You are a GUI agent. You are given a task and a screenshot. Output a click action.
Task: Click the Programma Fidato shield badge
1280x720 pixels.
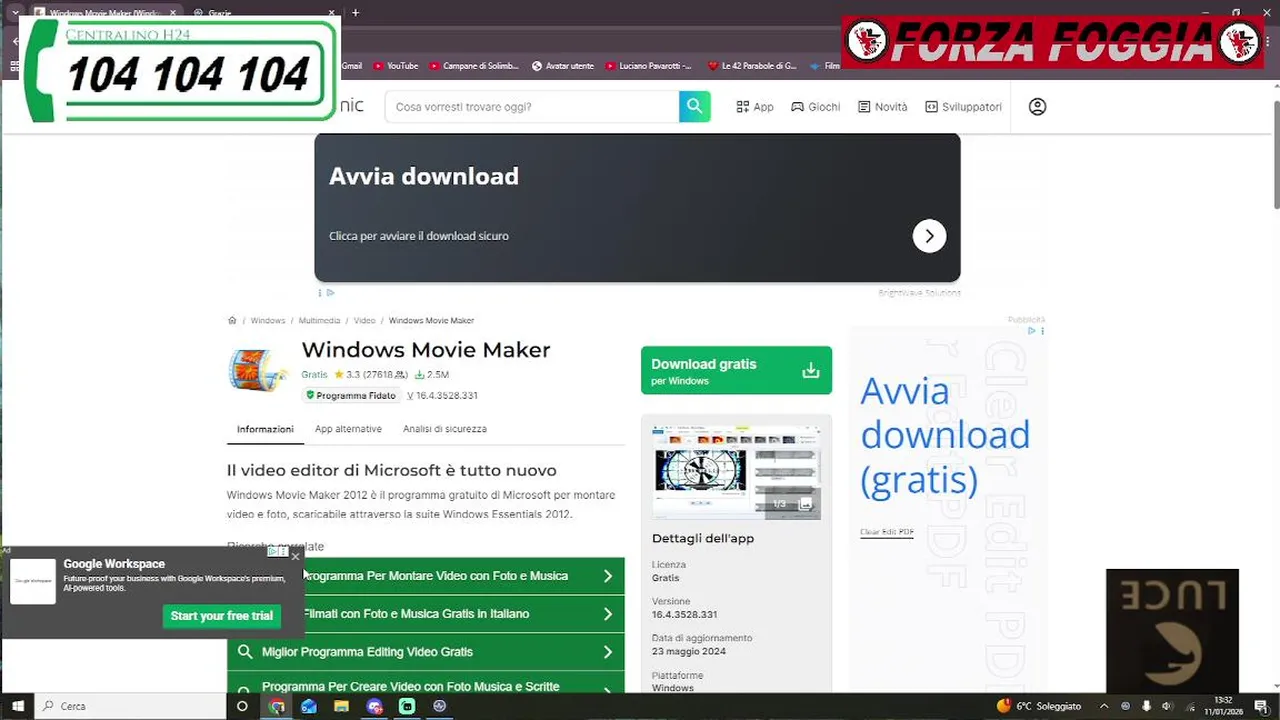coord(351,396)
